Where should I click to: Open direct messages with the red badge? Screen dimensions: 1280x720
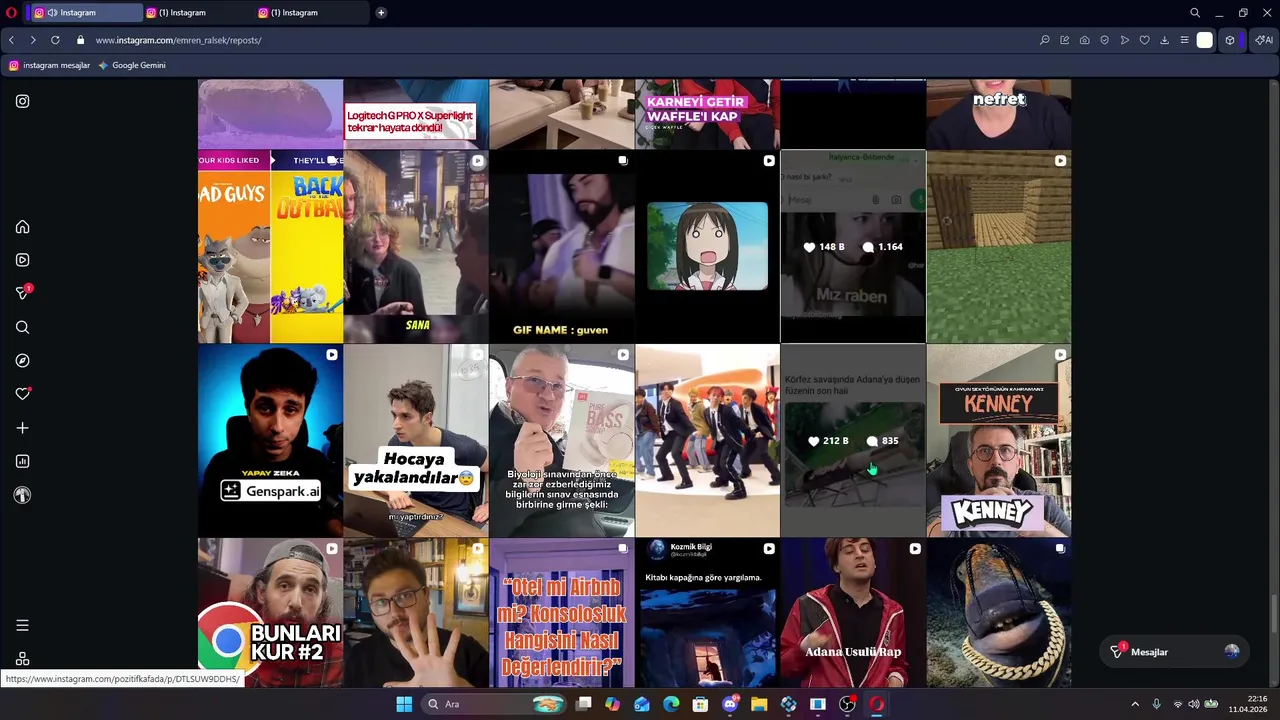(22, 293)
